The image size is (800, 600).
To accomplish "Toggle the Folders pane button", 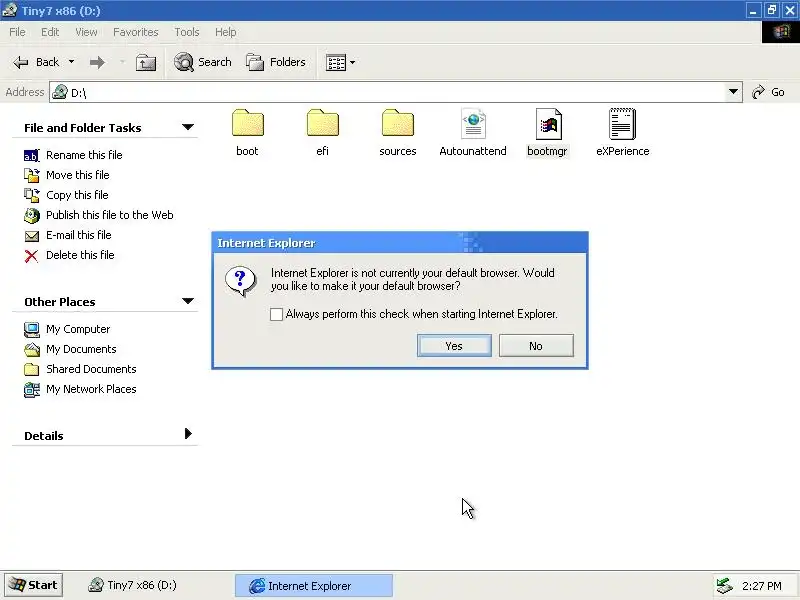I will (x=276, y=62).
